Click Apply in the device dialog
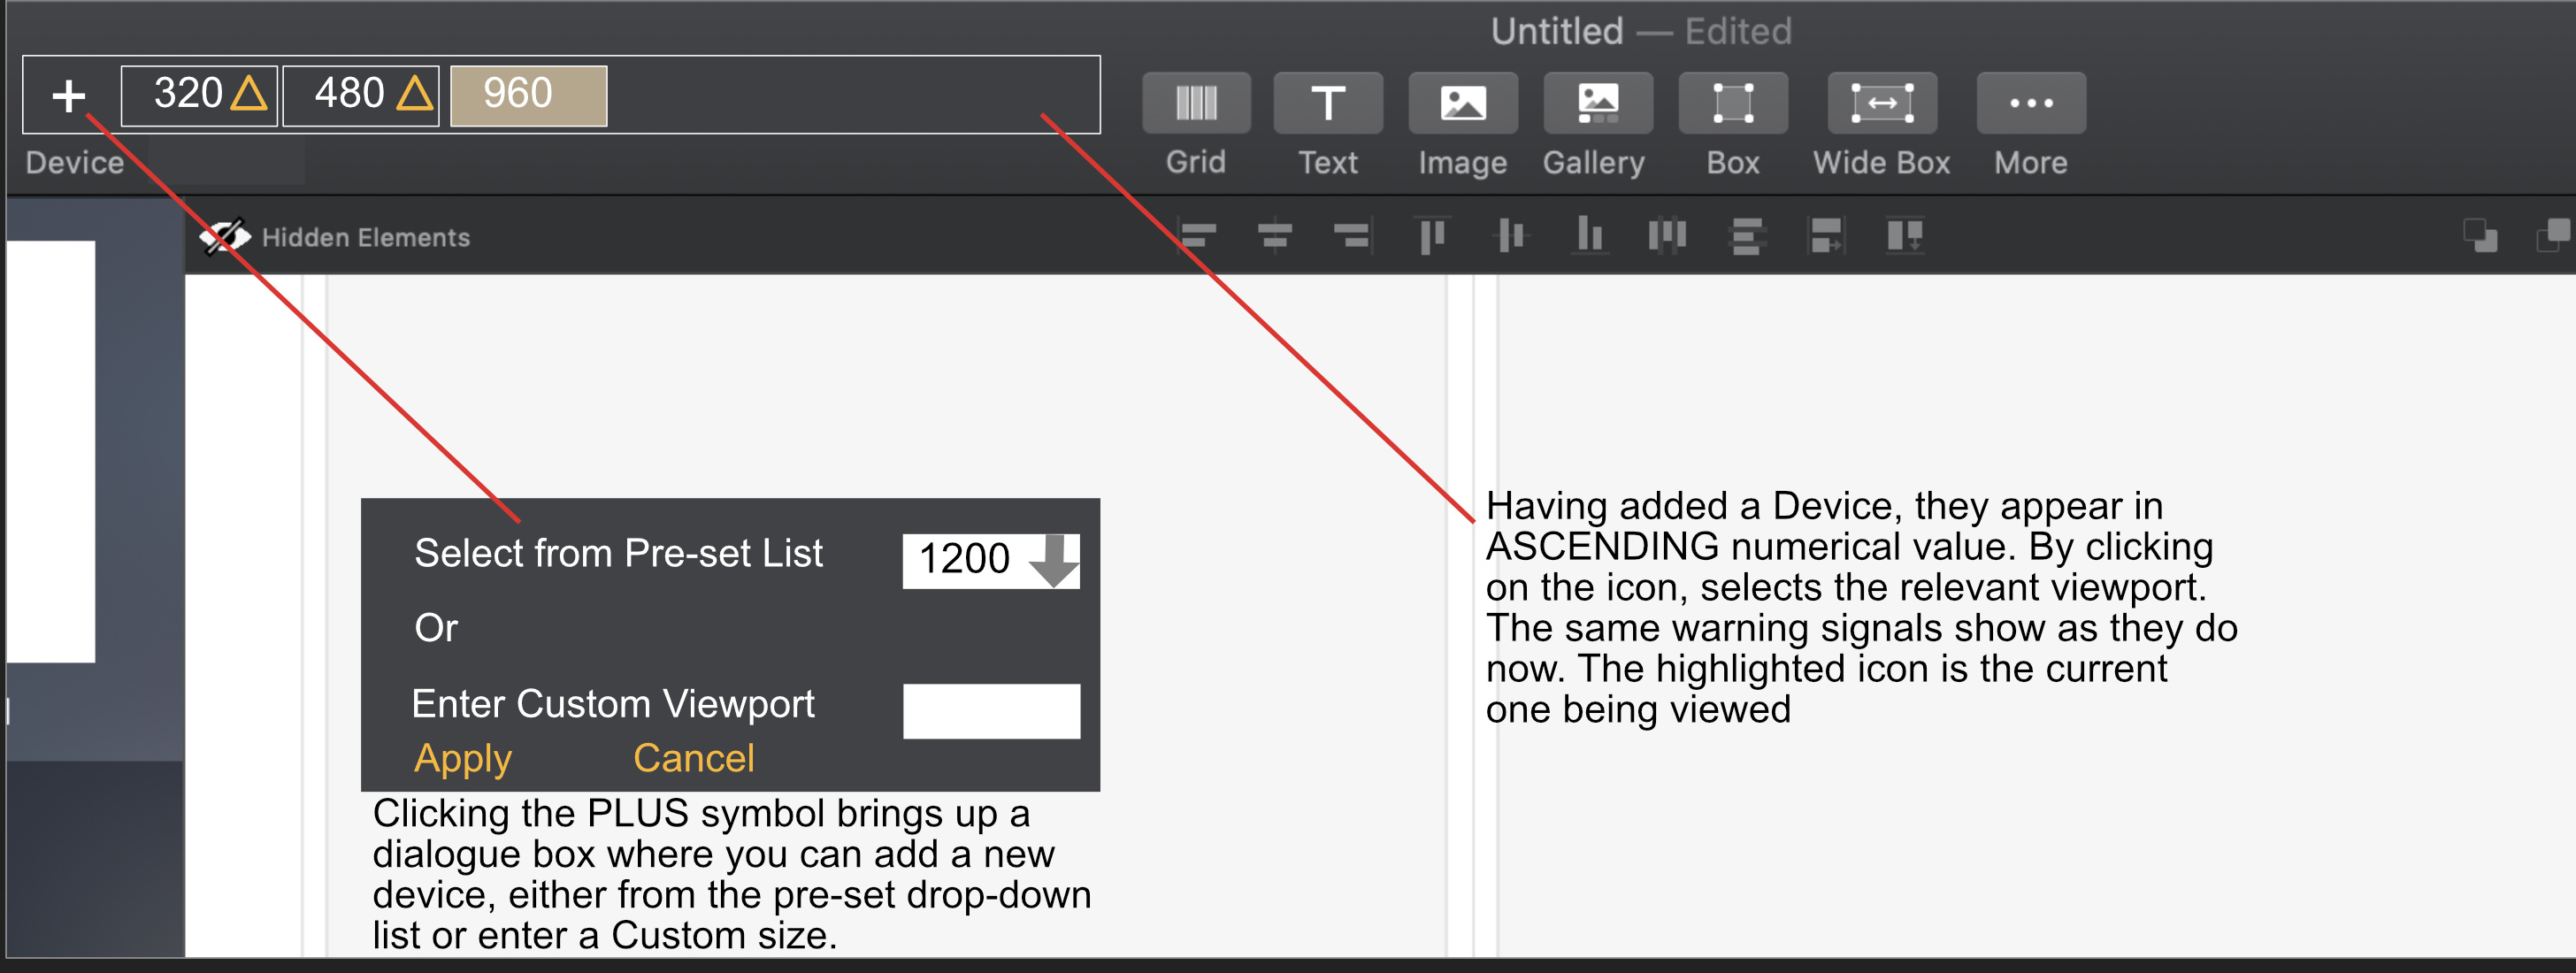Screen dimensions: 2576x973 pyautogui.click(x=463, y=759)
